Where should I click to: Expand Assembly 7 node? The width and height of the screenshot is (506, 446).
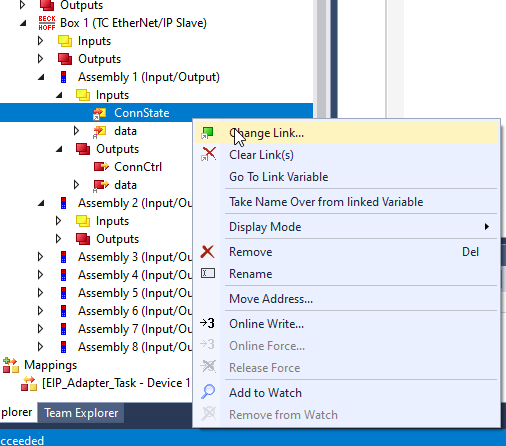pyautogui.click(x=41, y=329)
